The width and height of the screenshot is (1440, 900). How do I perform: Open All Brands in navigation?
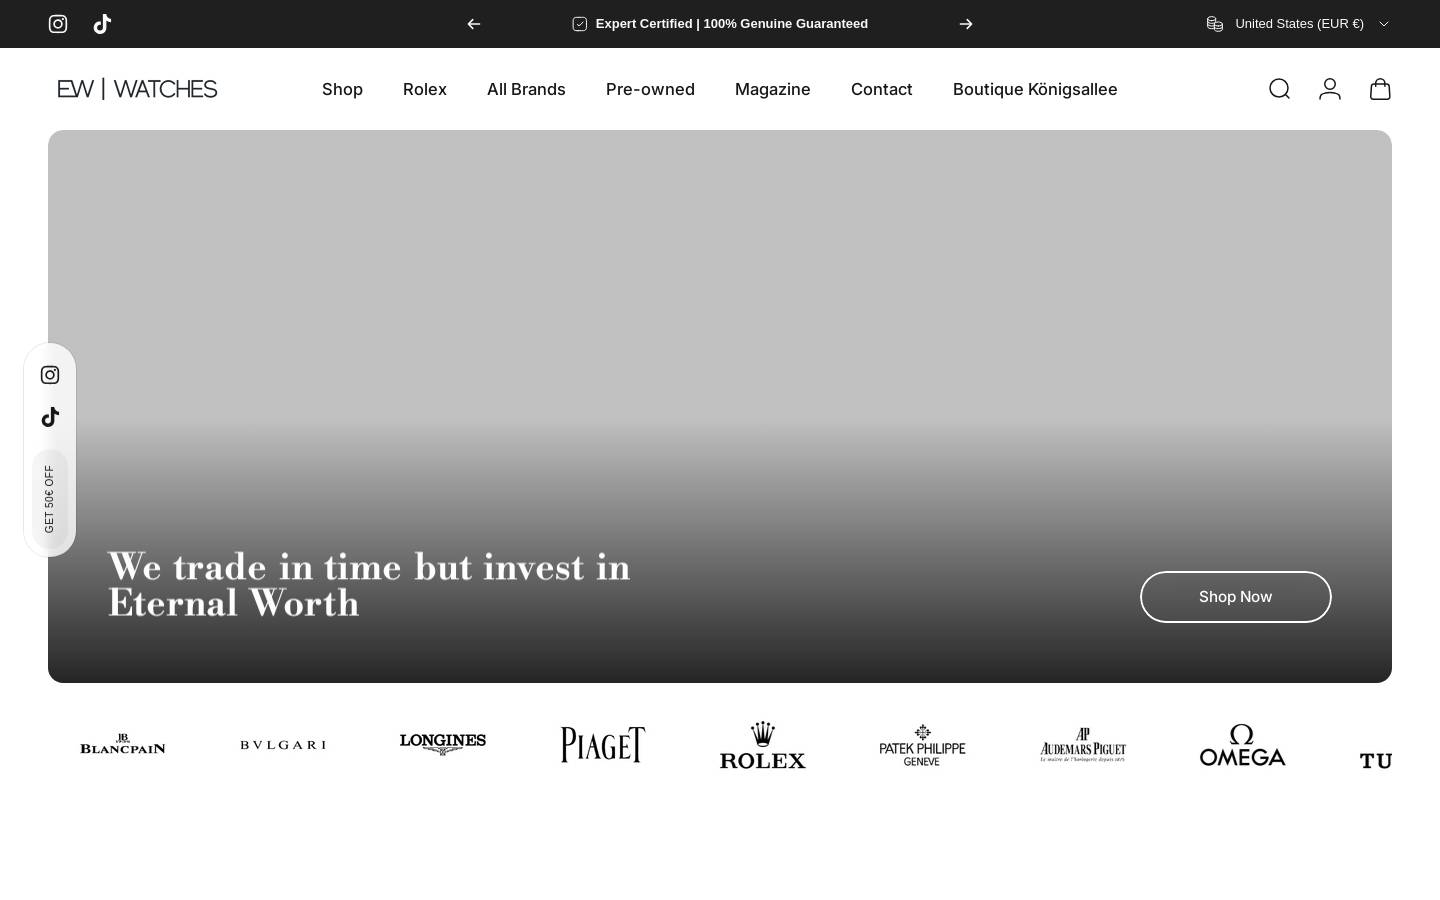(x=526, y=89)
